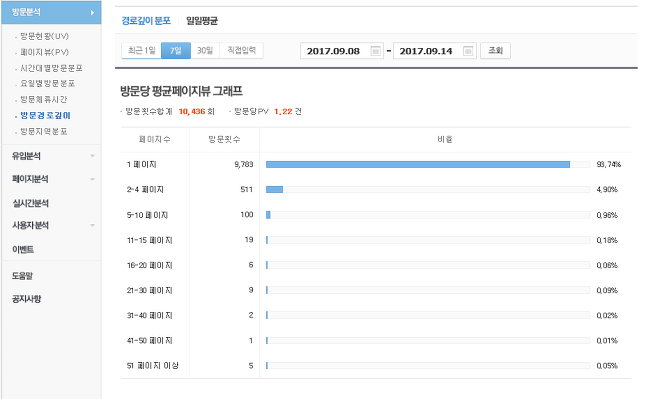
Task: Open the 공지사항 menu
Action: (x=27, y=299)
